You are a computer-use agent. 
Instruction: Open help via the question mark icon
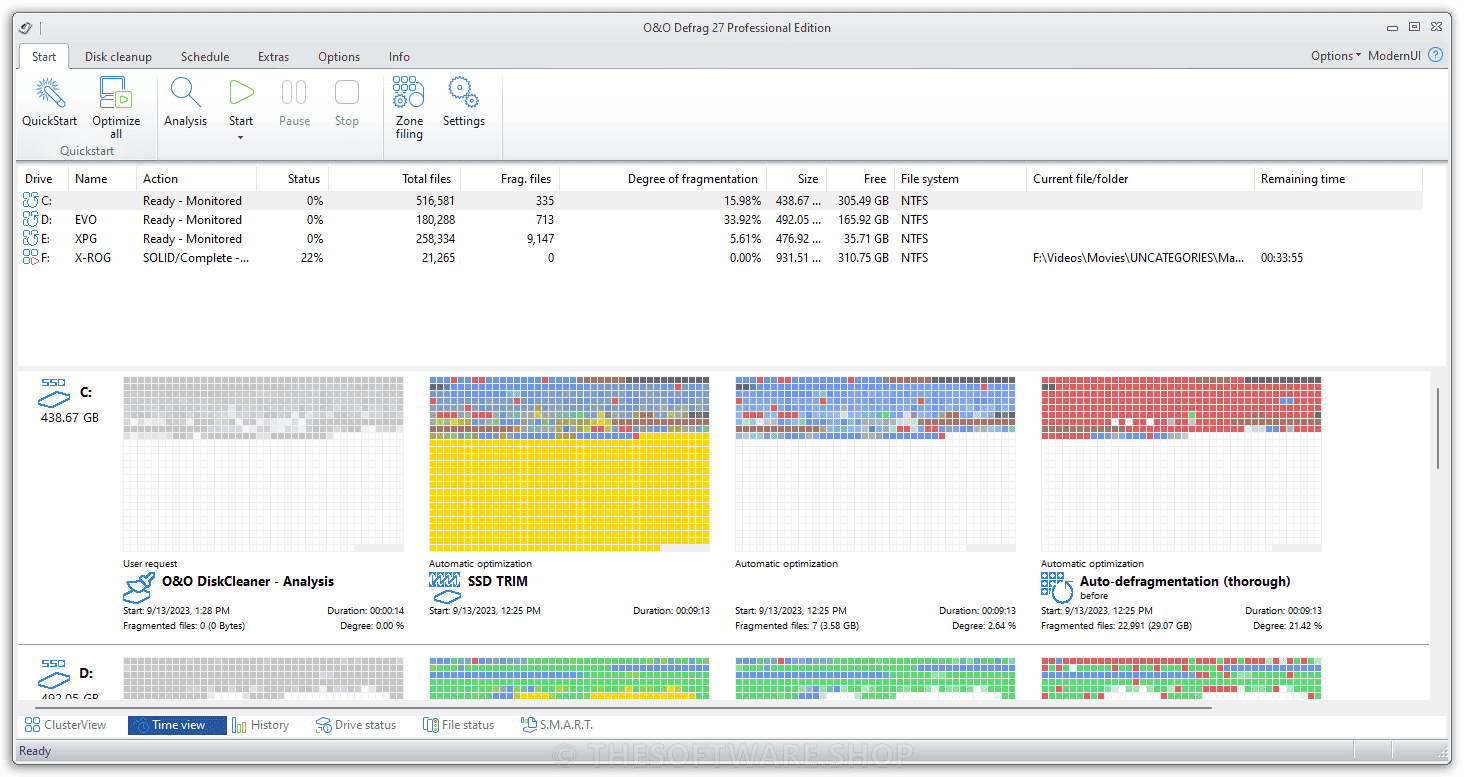[x=1436, y=55]
